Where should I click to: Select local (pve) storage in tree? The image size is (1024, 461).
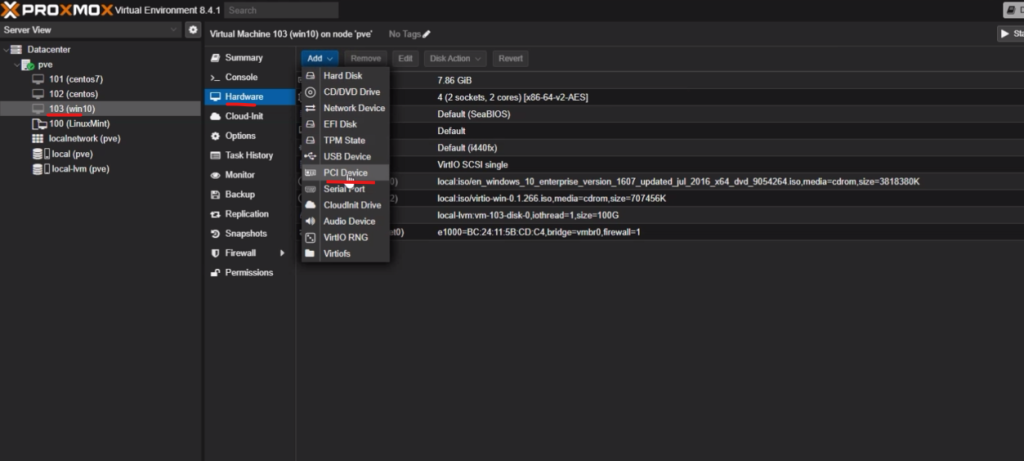coord(101,154)
